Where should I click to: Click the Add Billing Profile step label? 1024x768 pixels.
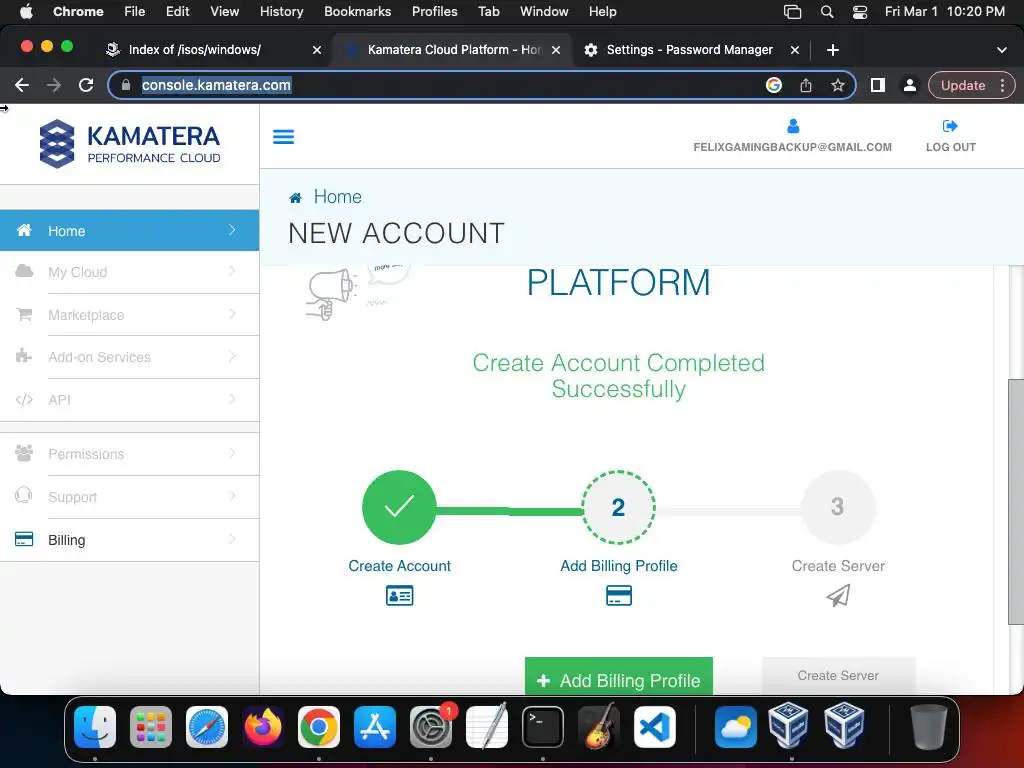click(x=618, y=566)
